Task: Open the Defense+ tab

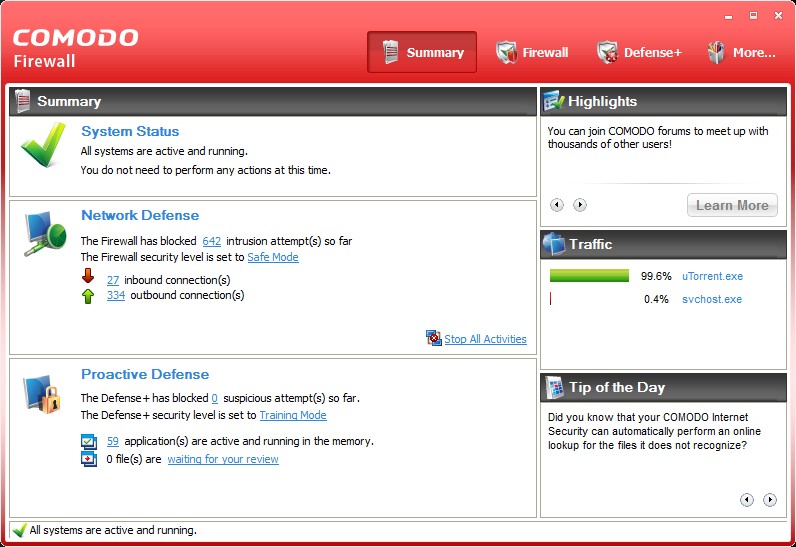Action: pyautogui.click(x=639, y=52)
